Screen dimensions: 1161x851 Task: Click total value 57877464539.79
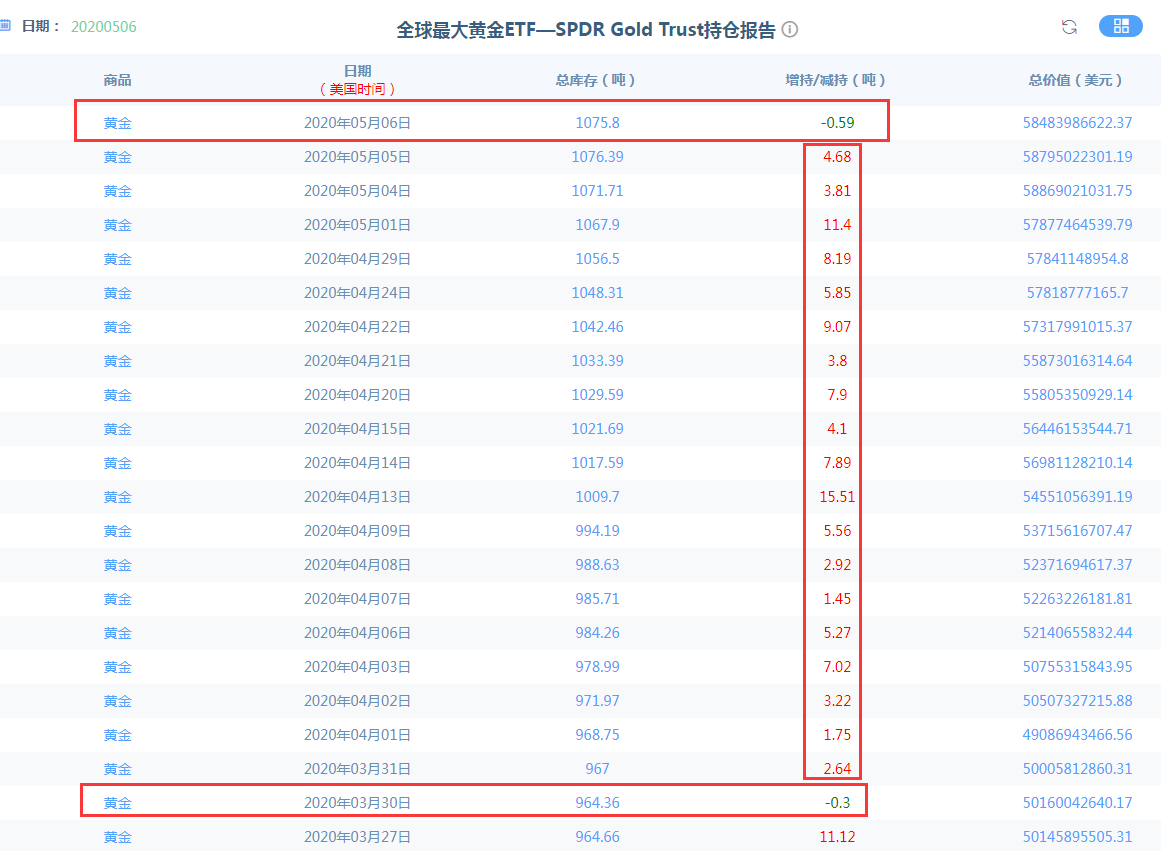pyautogui.click(x=1077, y=225)
